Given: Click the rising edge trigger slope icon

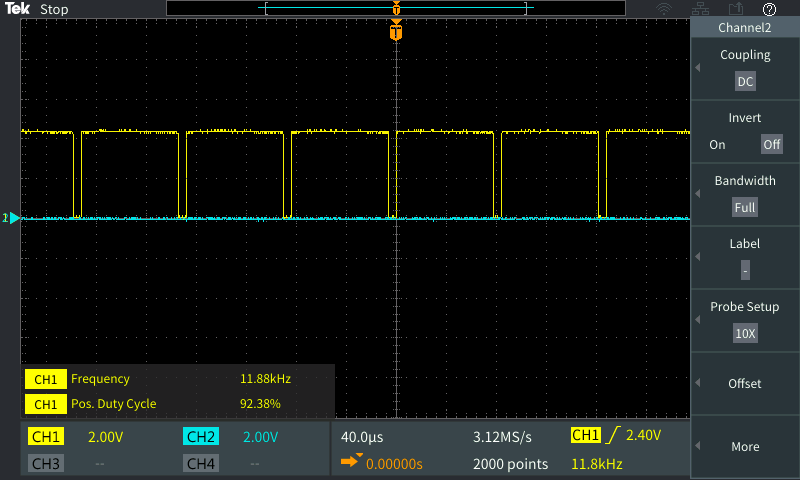Looking at the screenshot, I should pyautogui.click(x=613, y=435).
